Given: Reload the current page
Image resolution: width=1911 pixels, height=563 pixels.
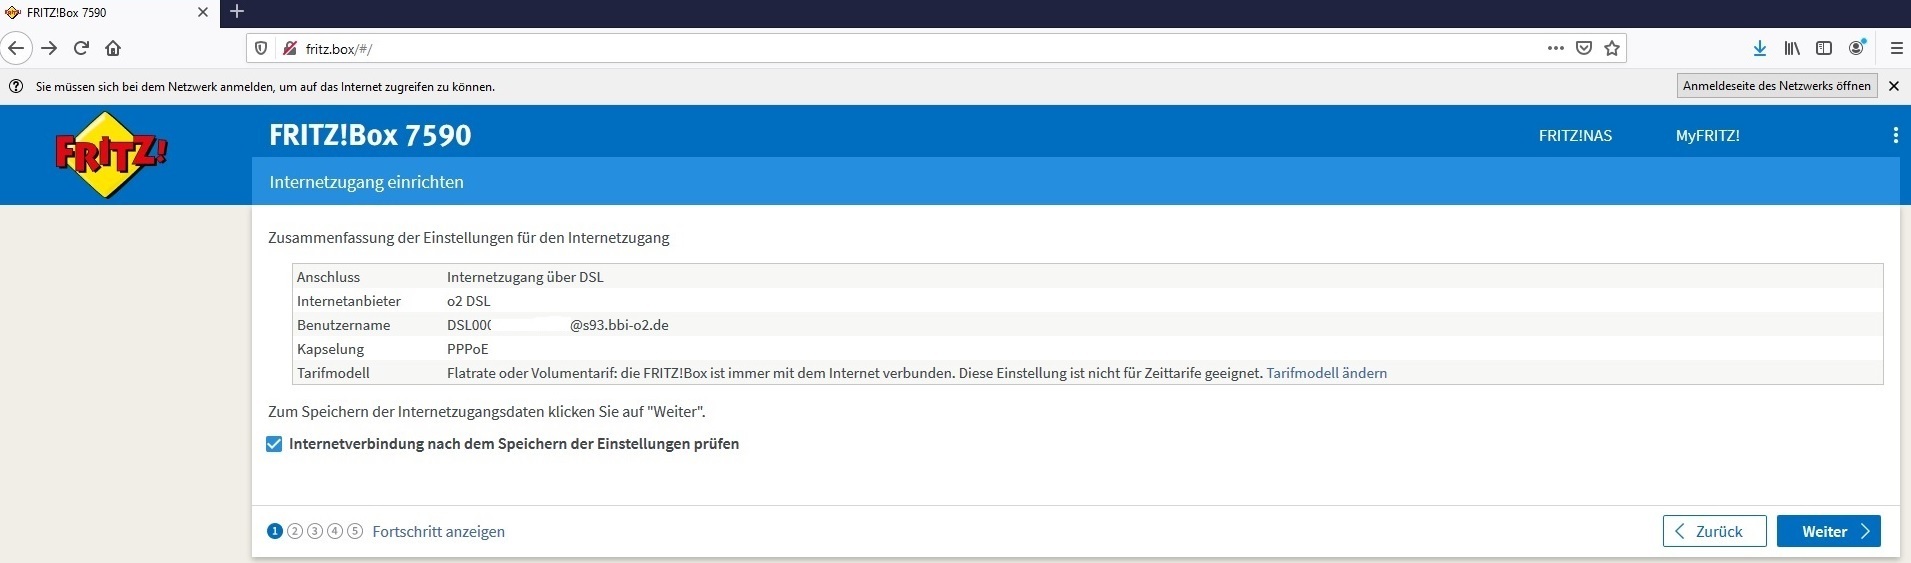Looking at the screenshot, I should point(81,48).
